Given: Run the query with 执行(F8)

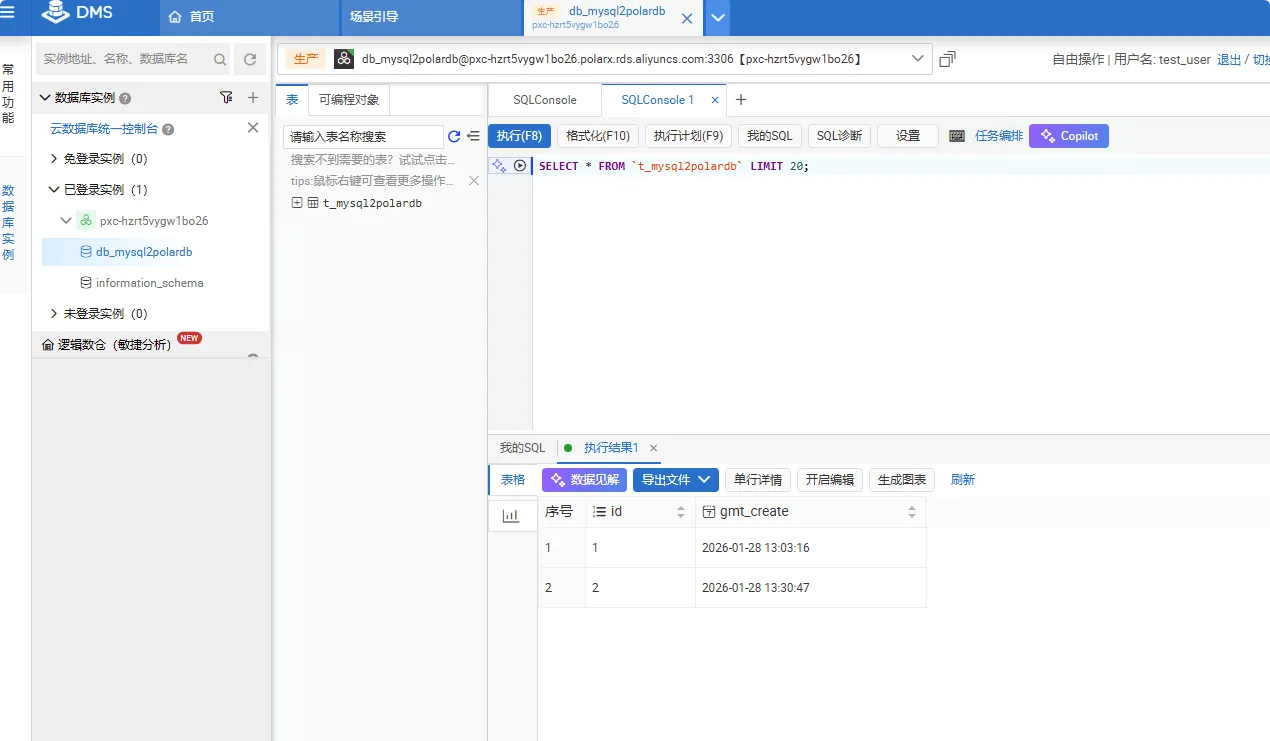Looking at the screenshot, I should [519, 135].
